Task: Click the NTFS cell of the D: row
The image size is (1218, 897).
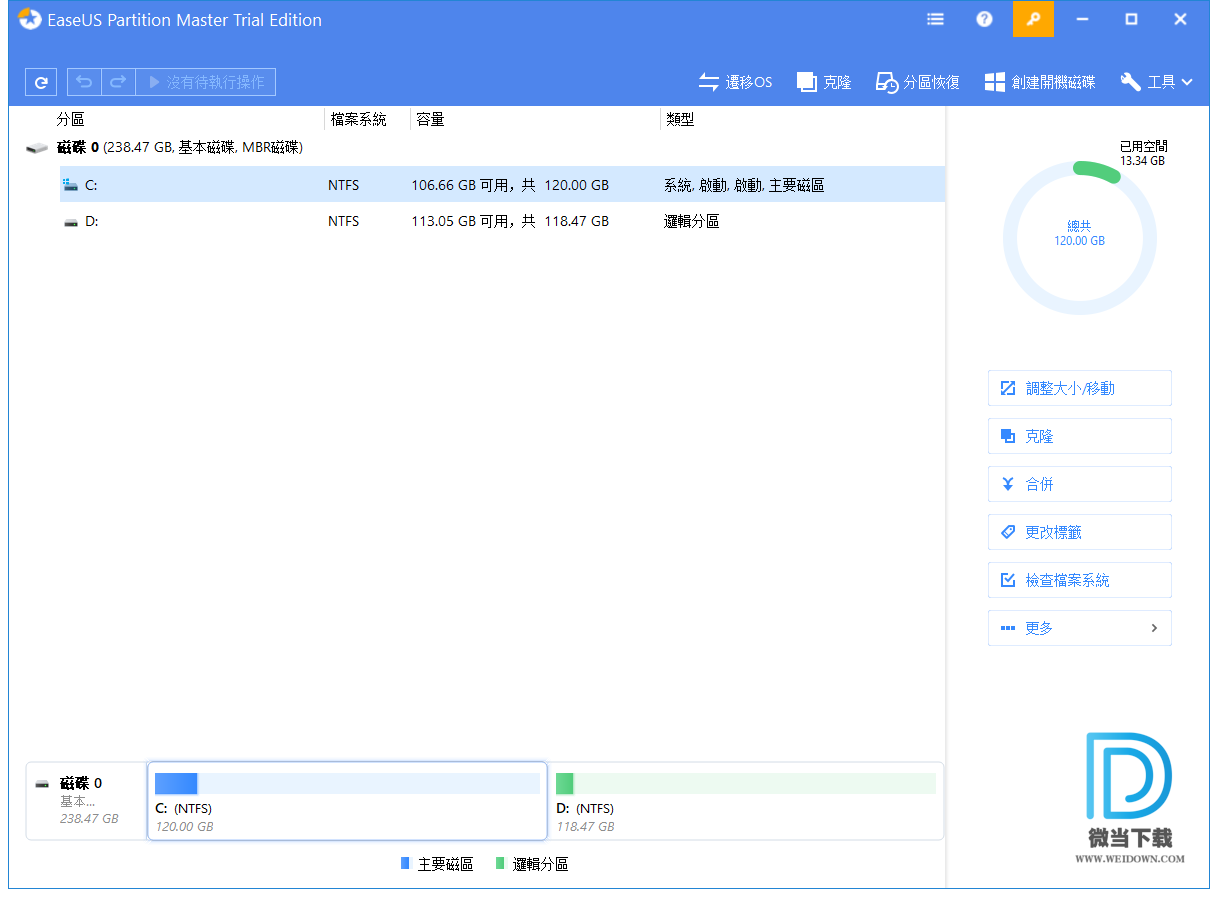Action: pyautogui.click(x=343, y=221)
